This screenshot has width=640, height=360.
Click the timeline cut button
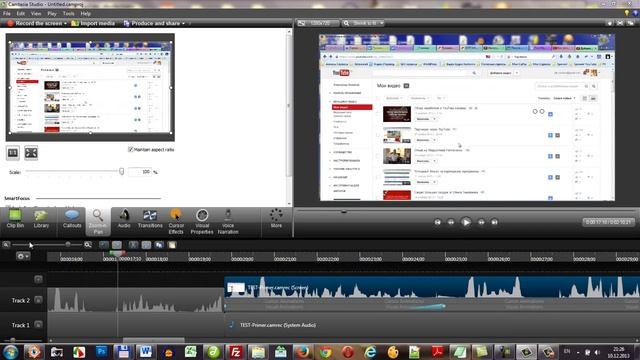point(133,245)
